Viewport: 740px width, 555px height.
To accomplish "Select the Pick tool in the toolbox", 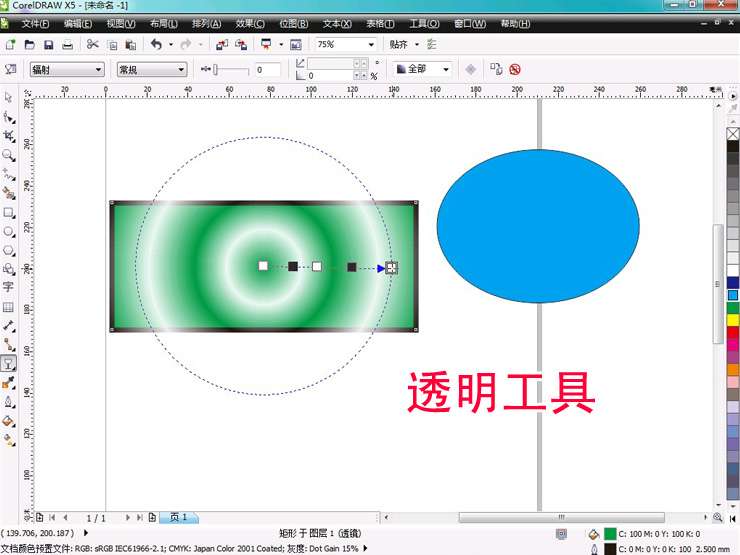I will (9, 98).
